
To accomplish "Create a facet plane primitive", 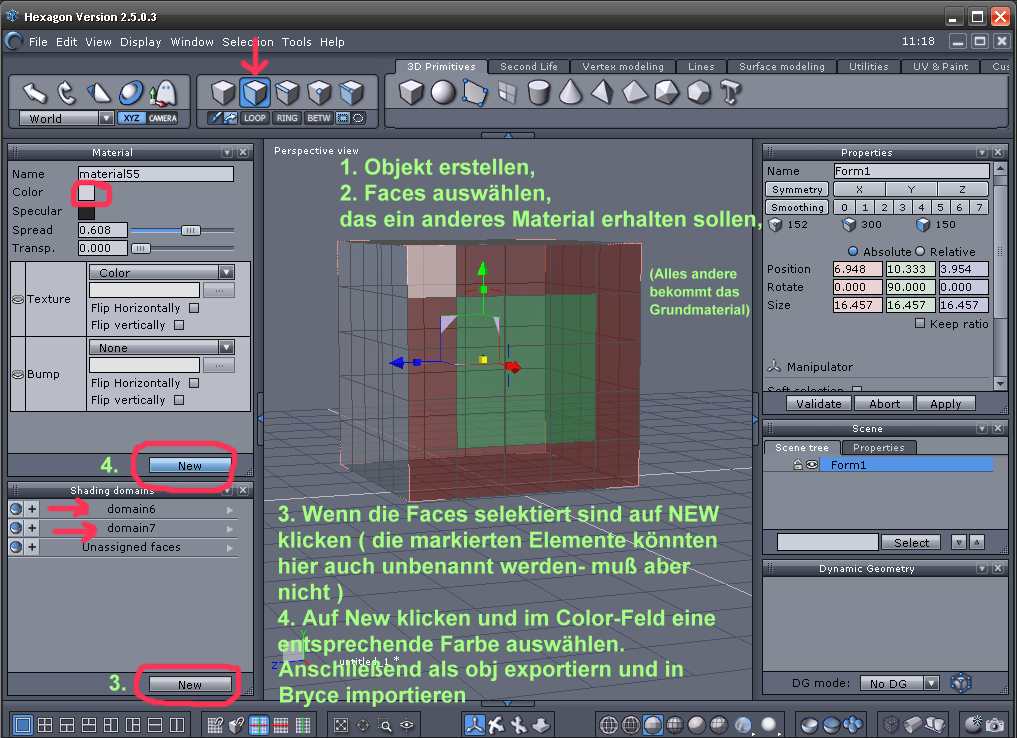I will click(474, 92).
